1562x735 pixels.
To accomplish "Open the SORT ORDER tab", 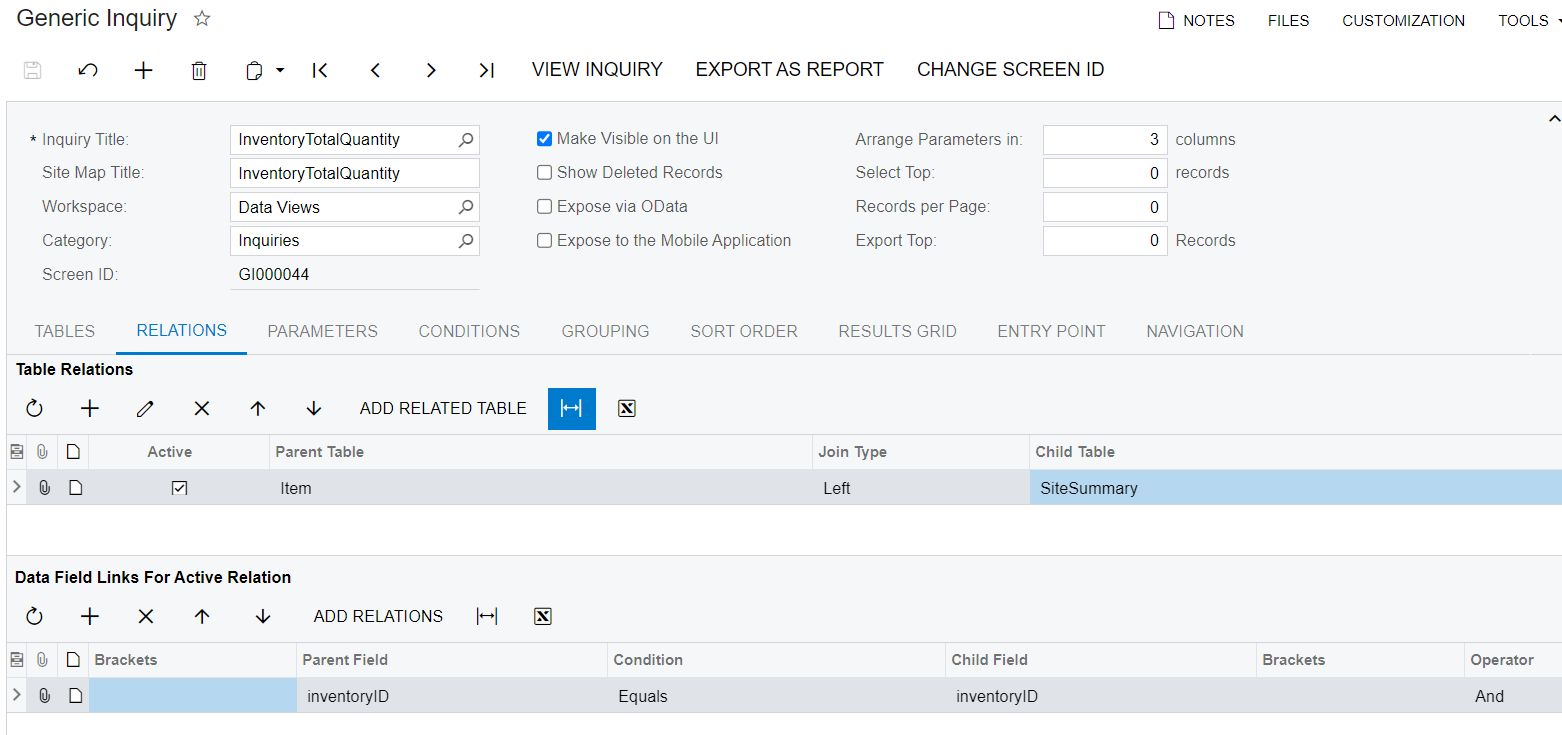I will (744, 331).
